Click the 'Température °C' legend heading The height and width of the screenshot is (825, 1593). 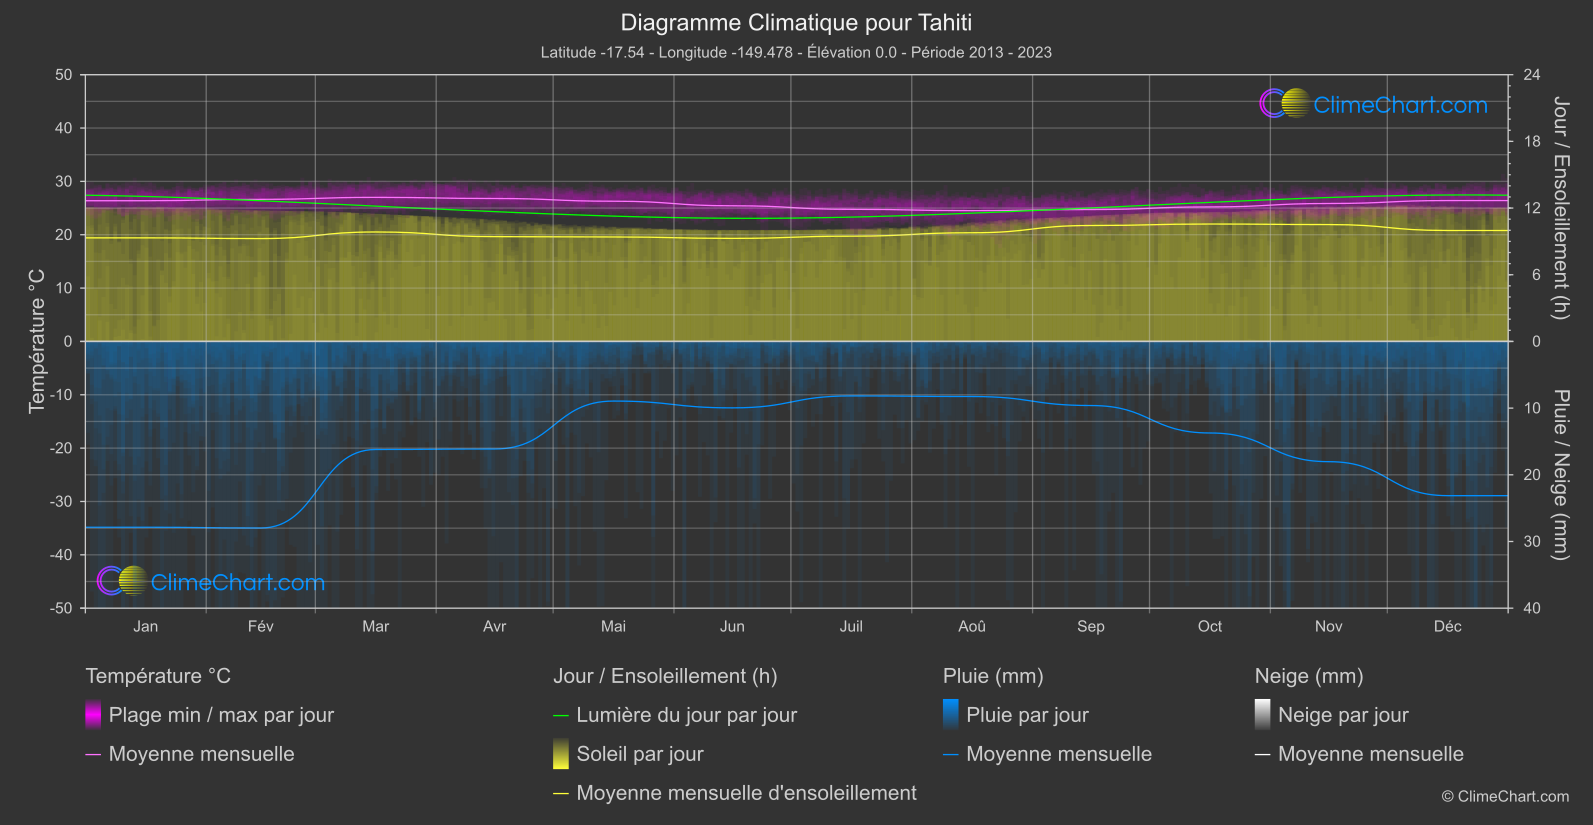[158, 676]
